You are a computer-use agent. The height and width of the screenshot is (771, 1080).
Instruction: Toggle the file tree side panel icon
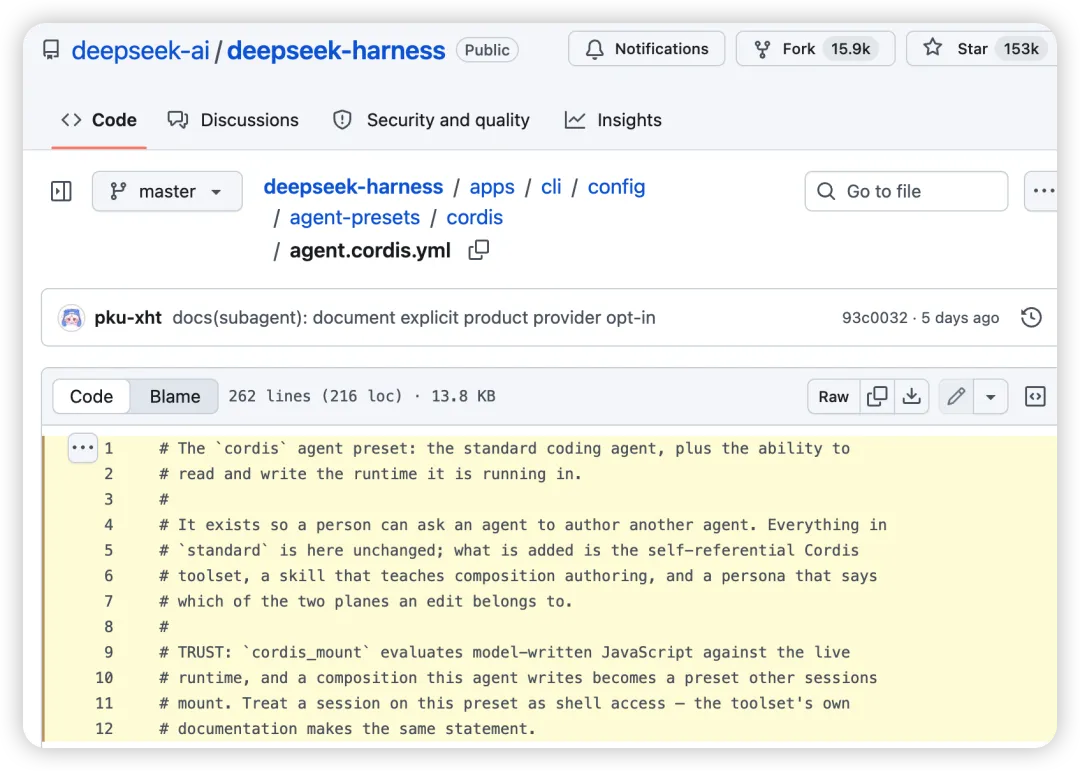[61, 191]
